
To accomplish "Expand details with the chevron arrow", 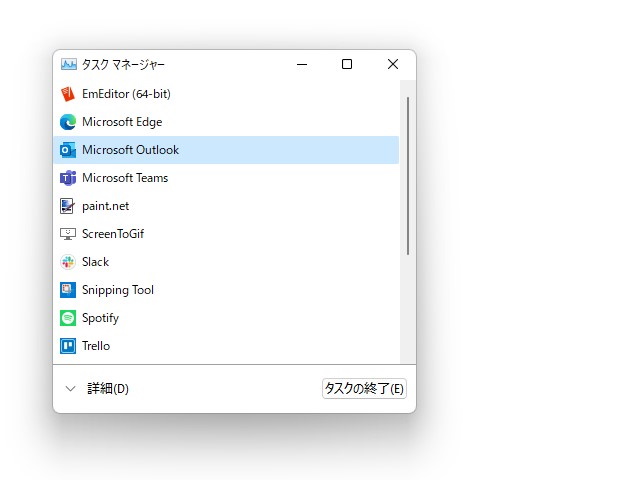I will coord(71,389).
